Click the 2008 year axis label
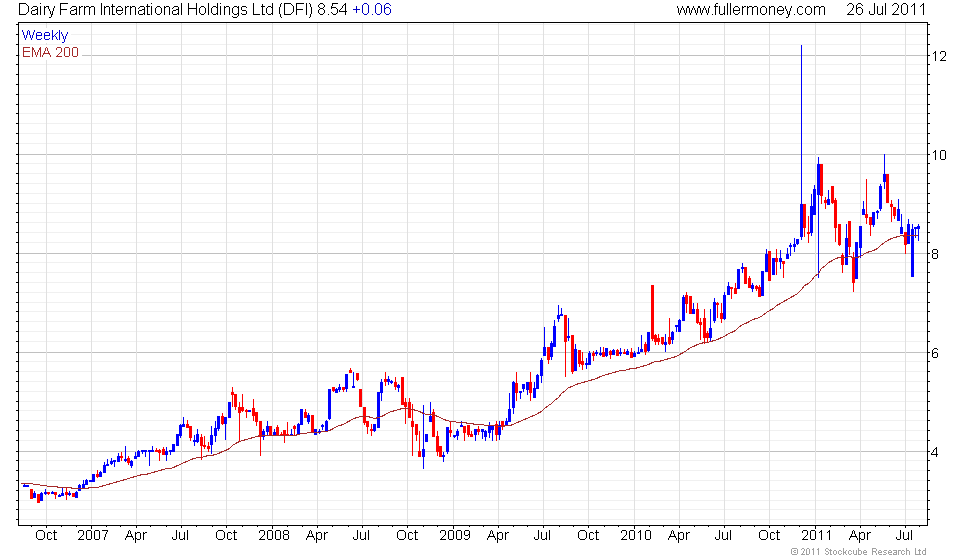Image resolution: width=980 pixels, height=560 pixels. (274, 536)
